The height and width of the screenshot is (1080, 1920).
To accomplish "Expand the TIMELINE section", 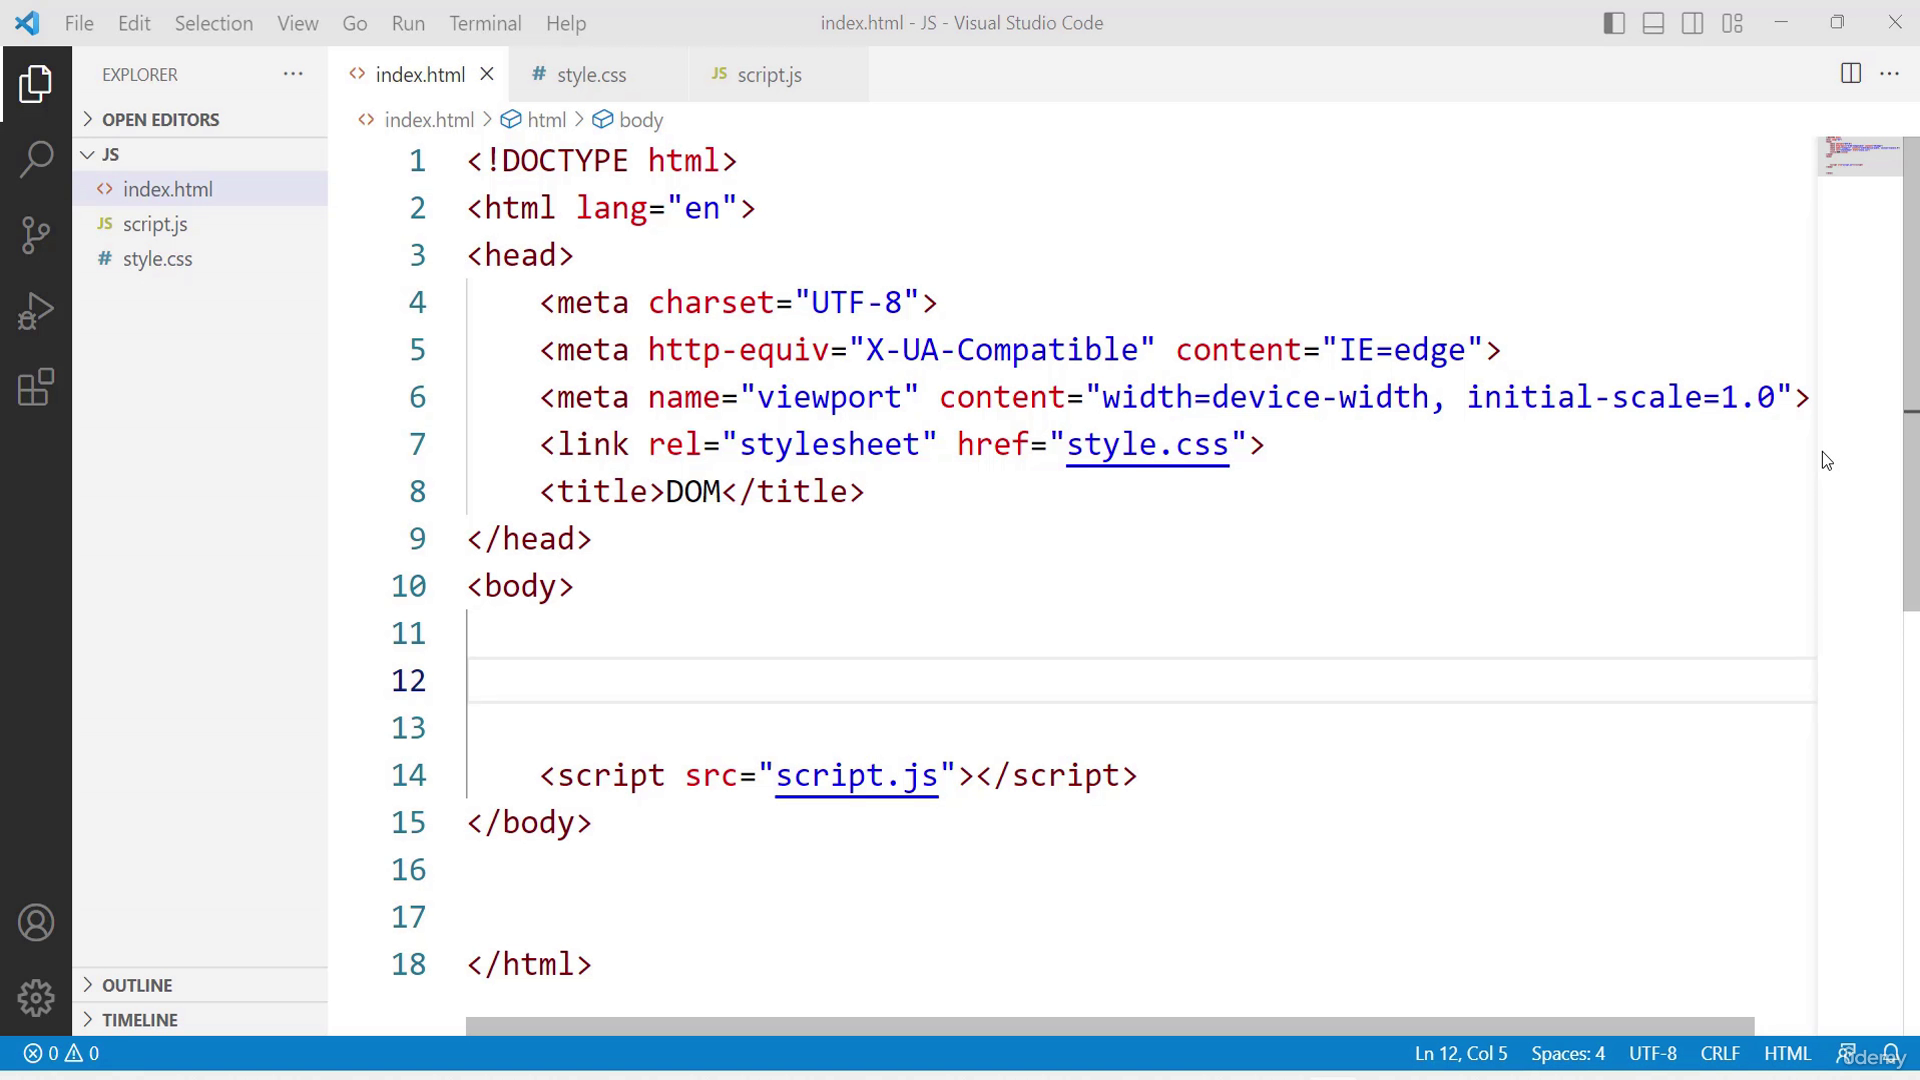I will [x=200, y=1020].
